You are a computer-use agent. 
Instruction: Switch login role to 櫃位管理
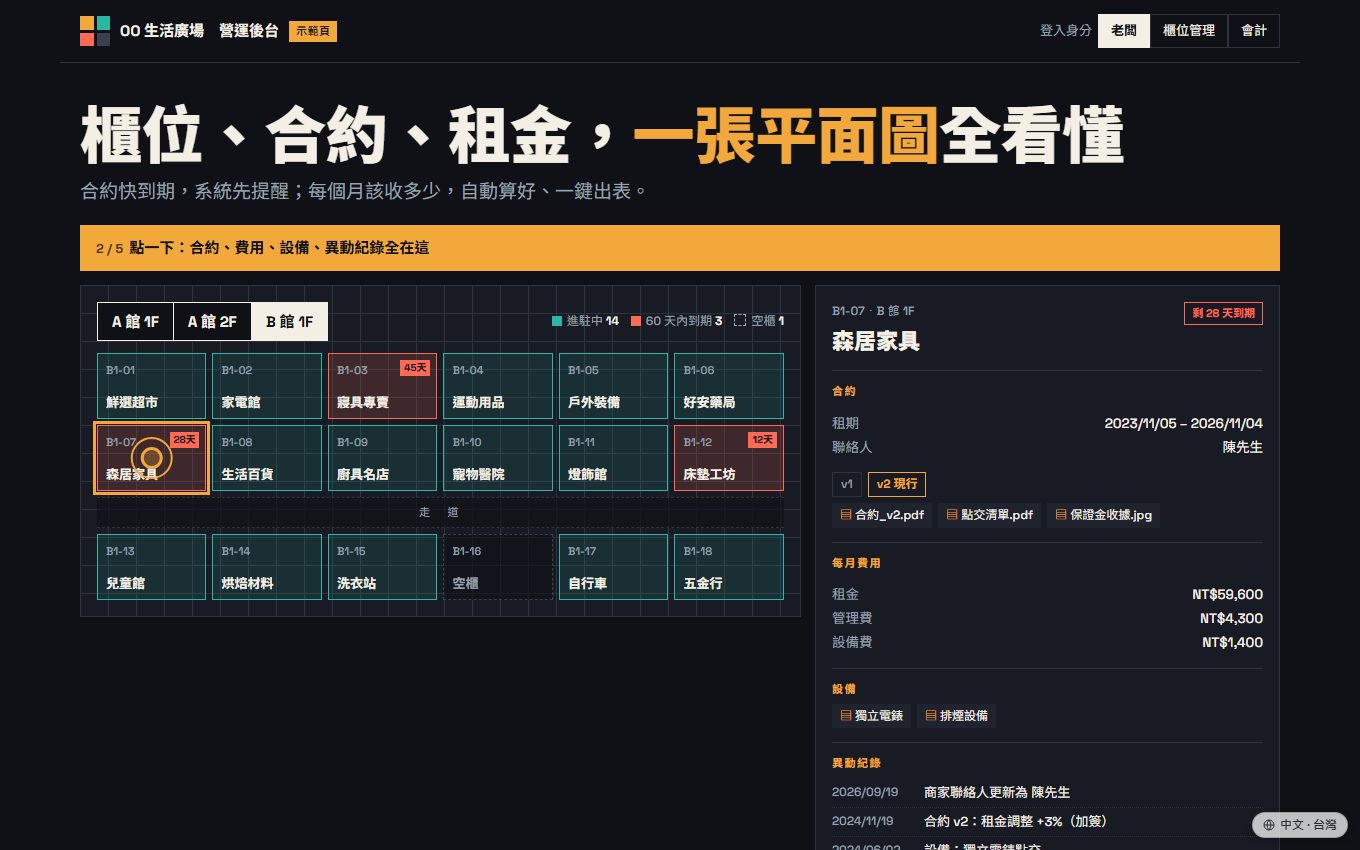tap(1189, 31)
